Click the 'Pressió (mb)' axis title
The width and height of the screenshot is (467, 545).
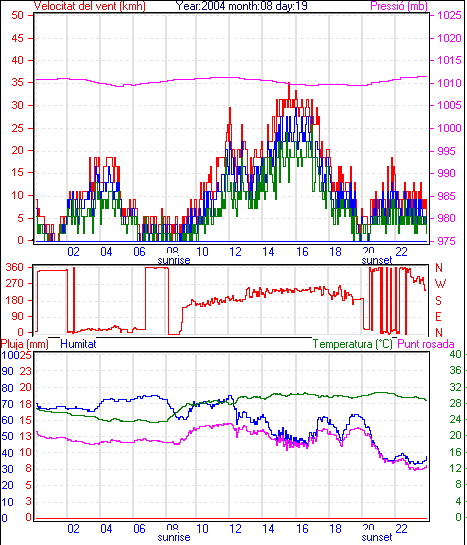pos(399,6)
